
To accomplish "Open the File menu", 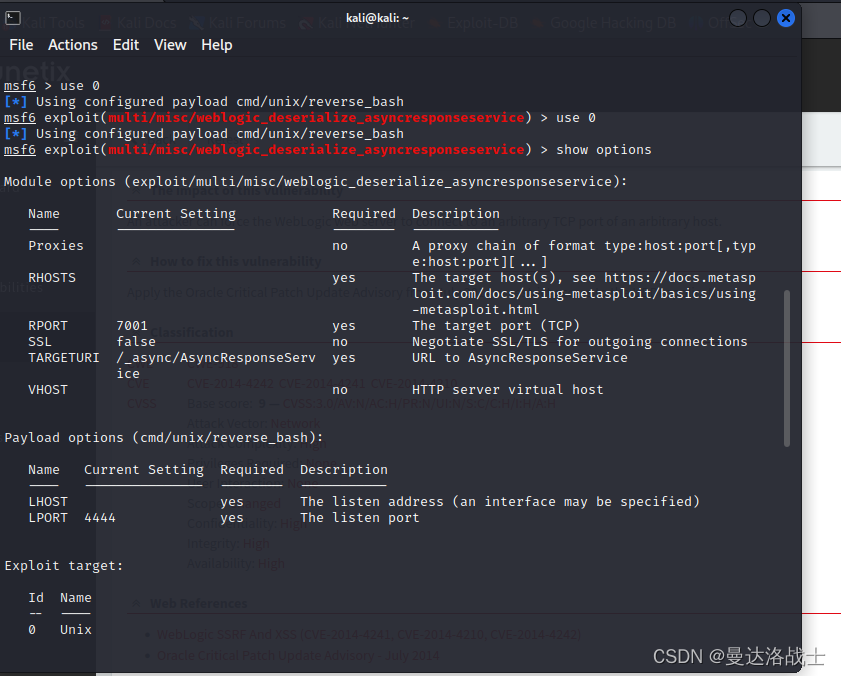I will tap(21, 45).
